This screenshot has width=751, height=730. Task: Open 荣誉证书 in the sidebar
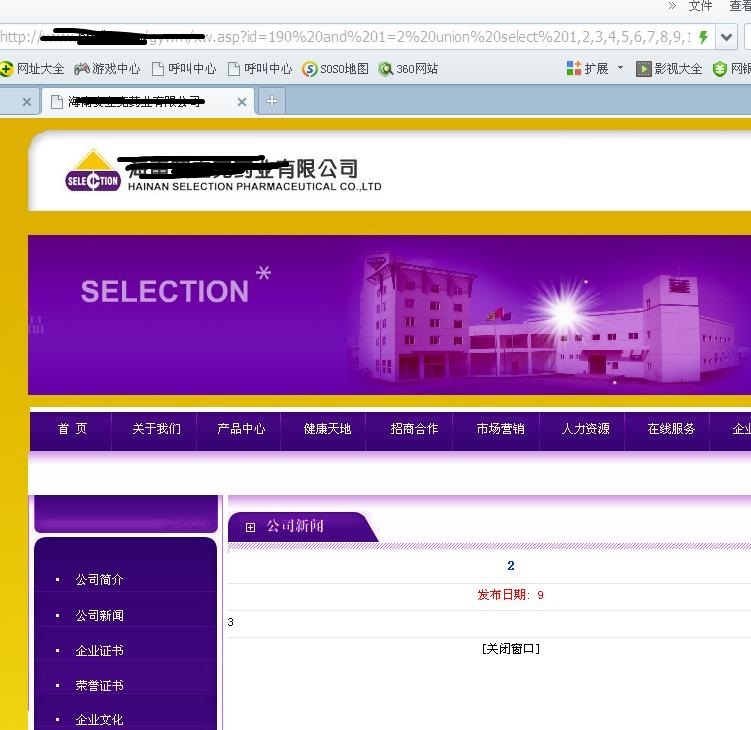coord(99,685)
